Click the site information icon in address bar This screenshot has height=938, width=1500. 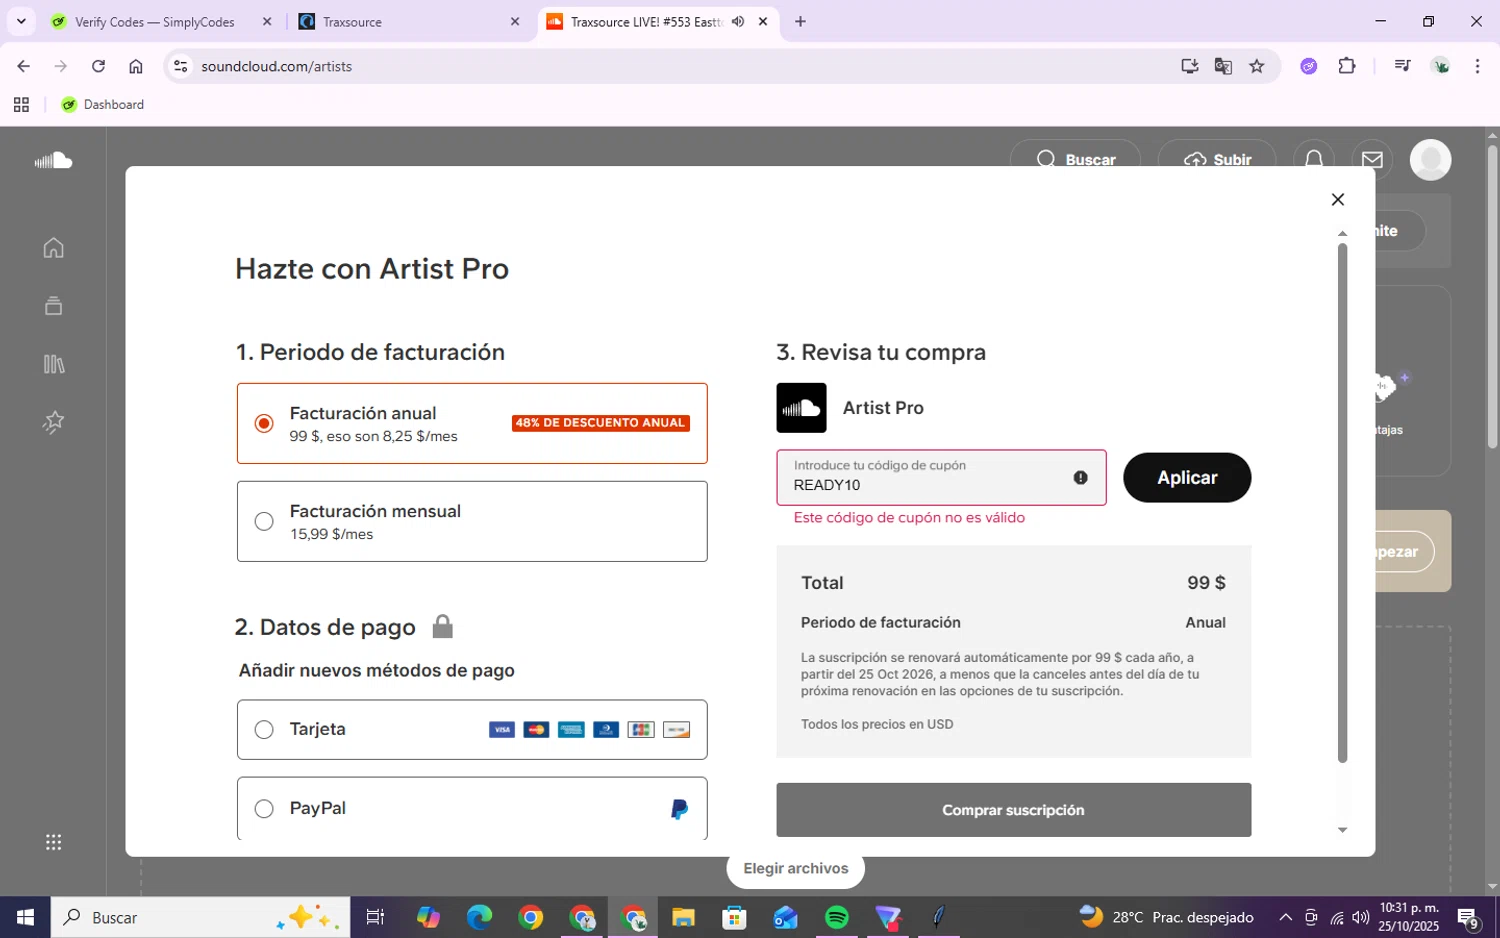point(180,66)
